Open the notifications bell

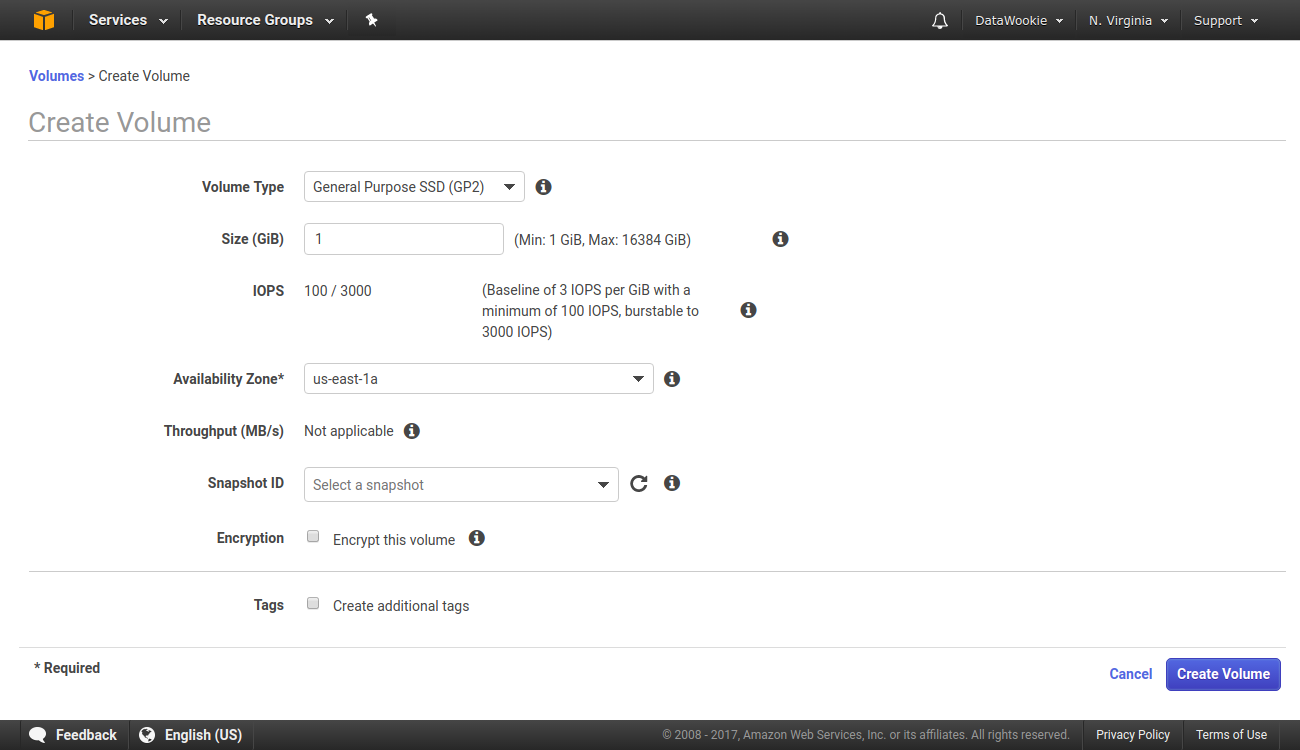click(x=939, y=21)
